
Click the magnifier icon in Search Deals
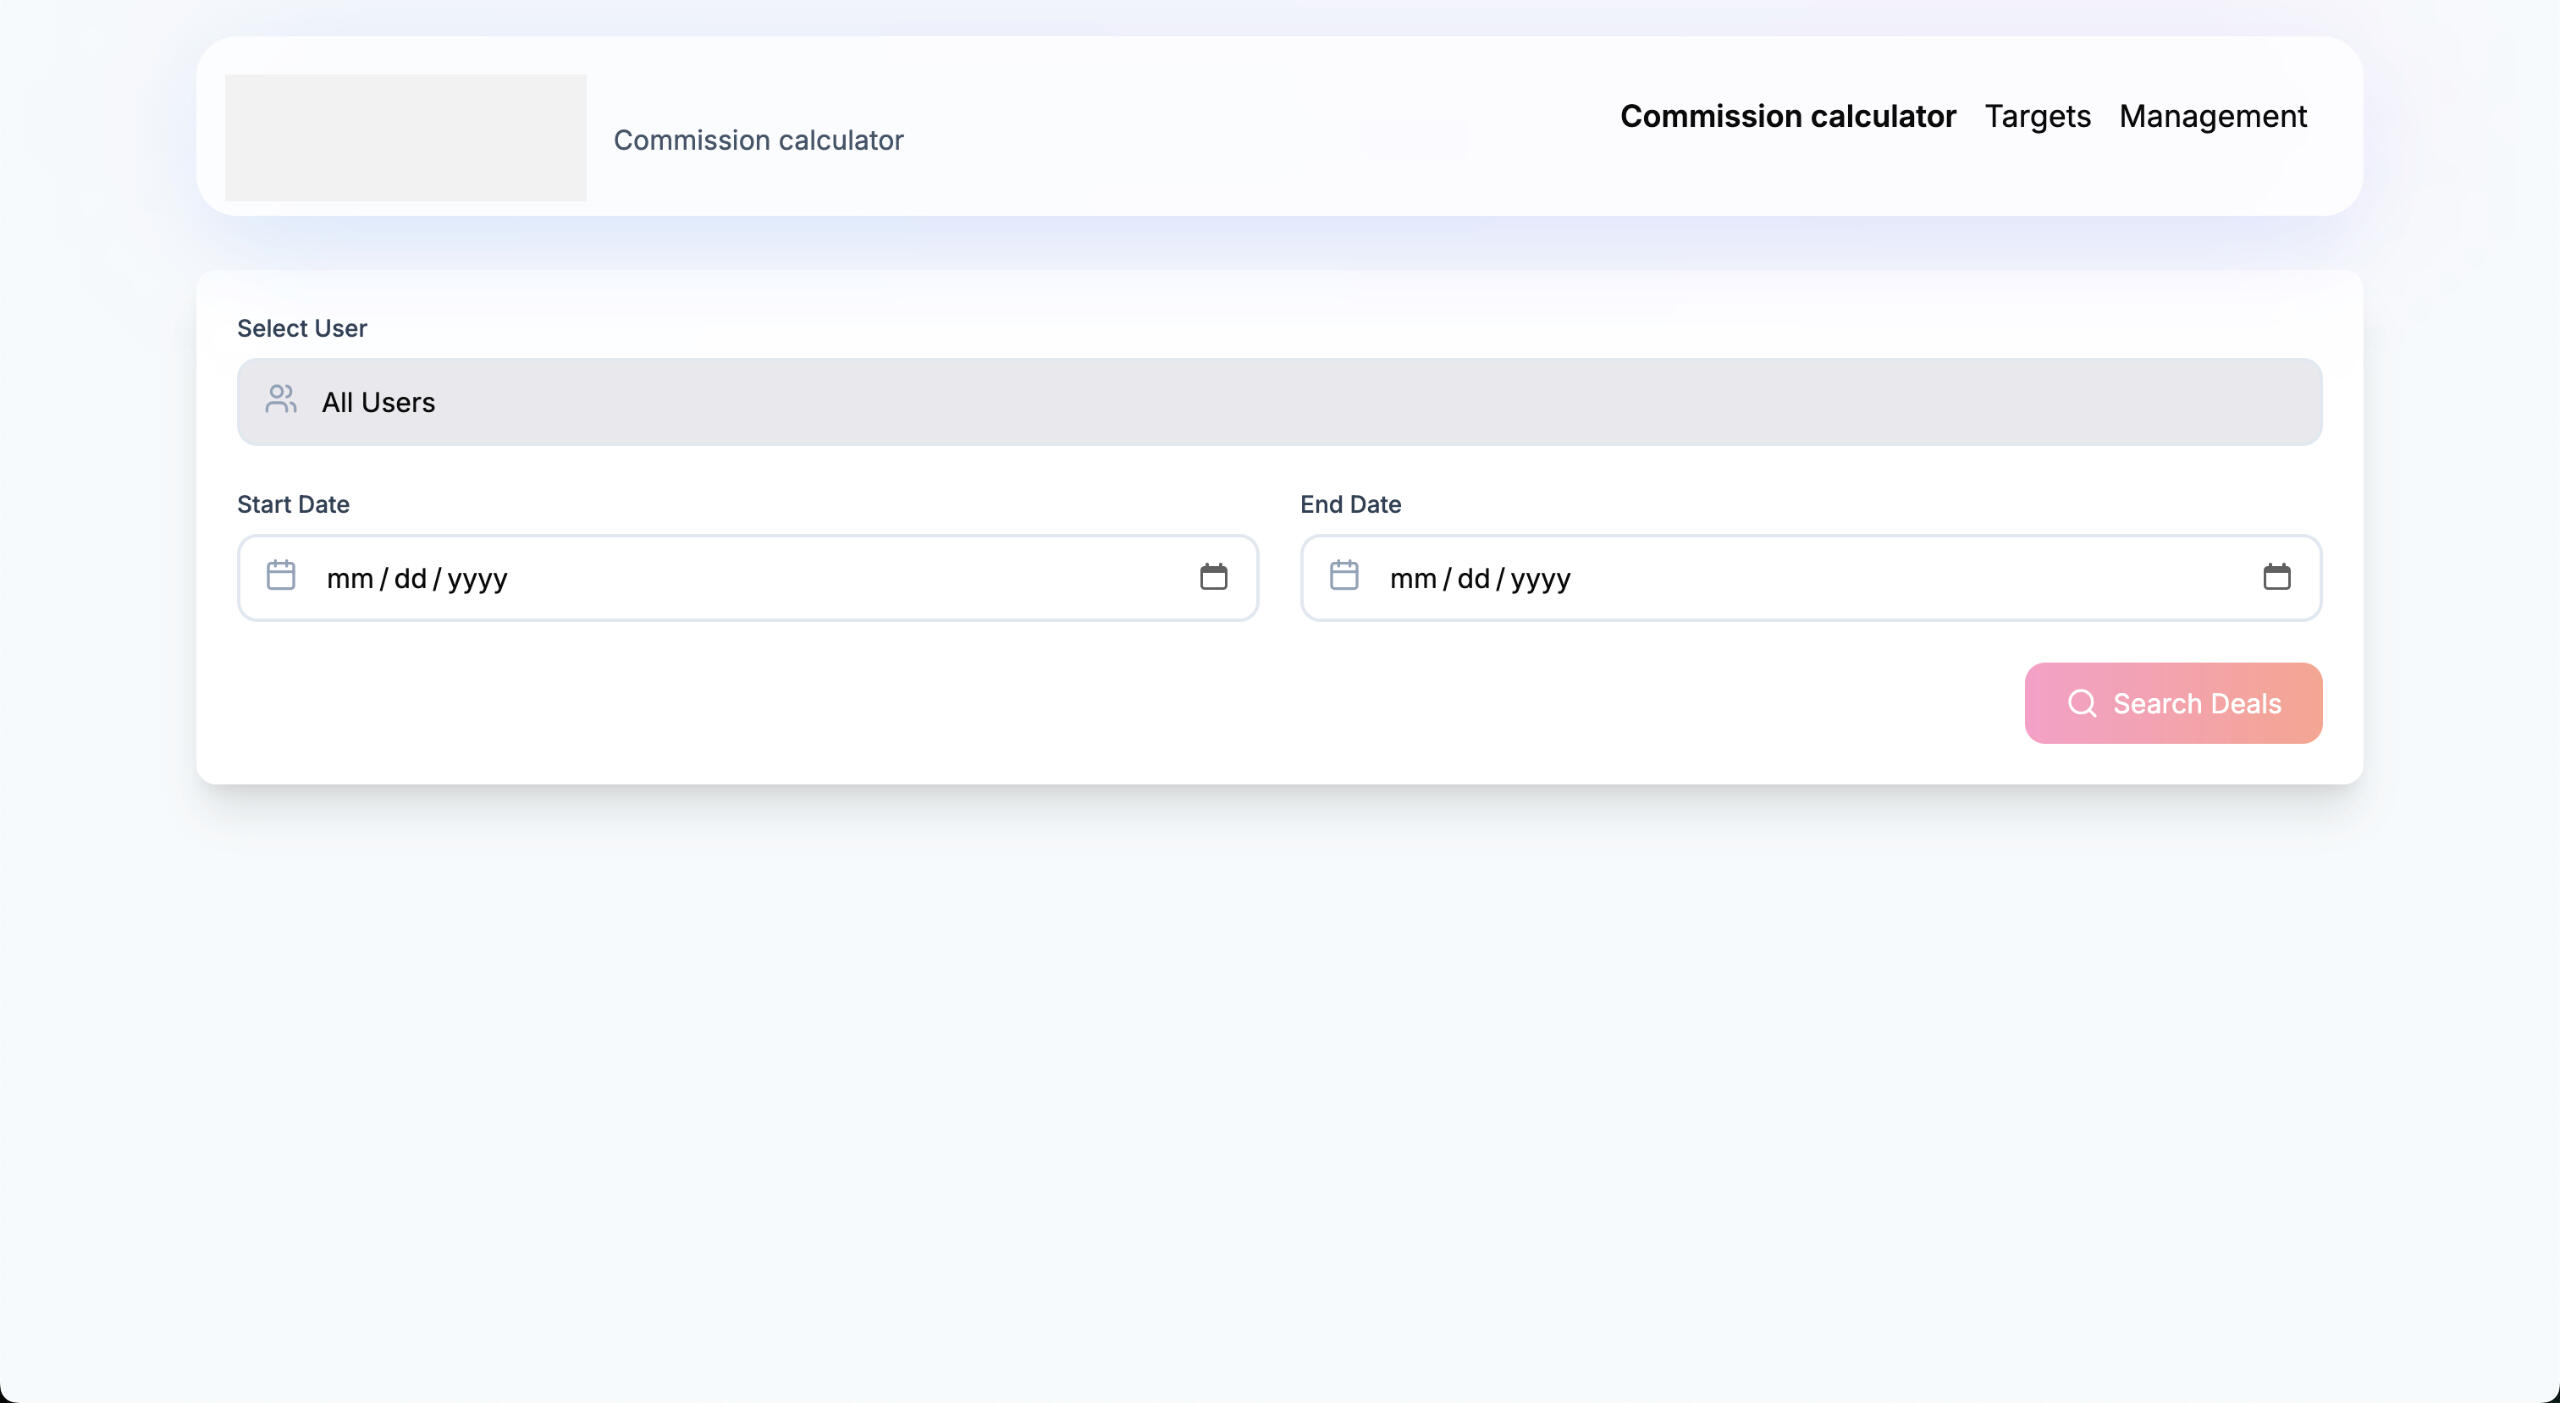tap(2082, 703)
